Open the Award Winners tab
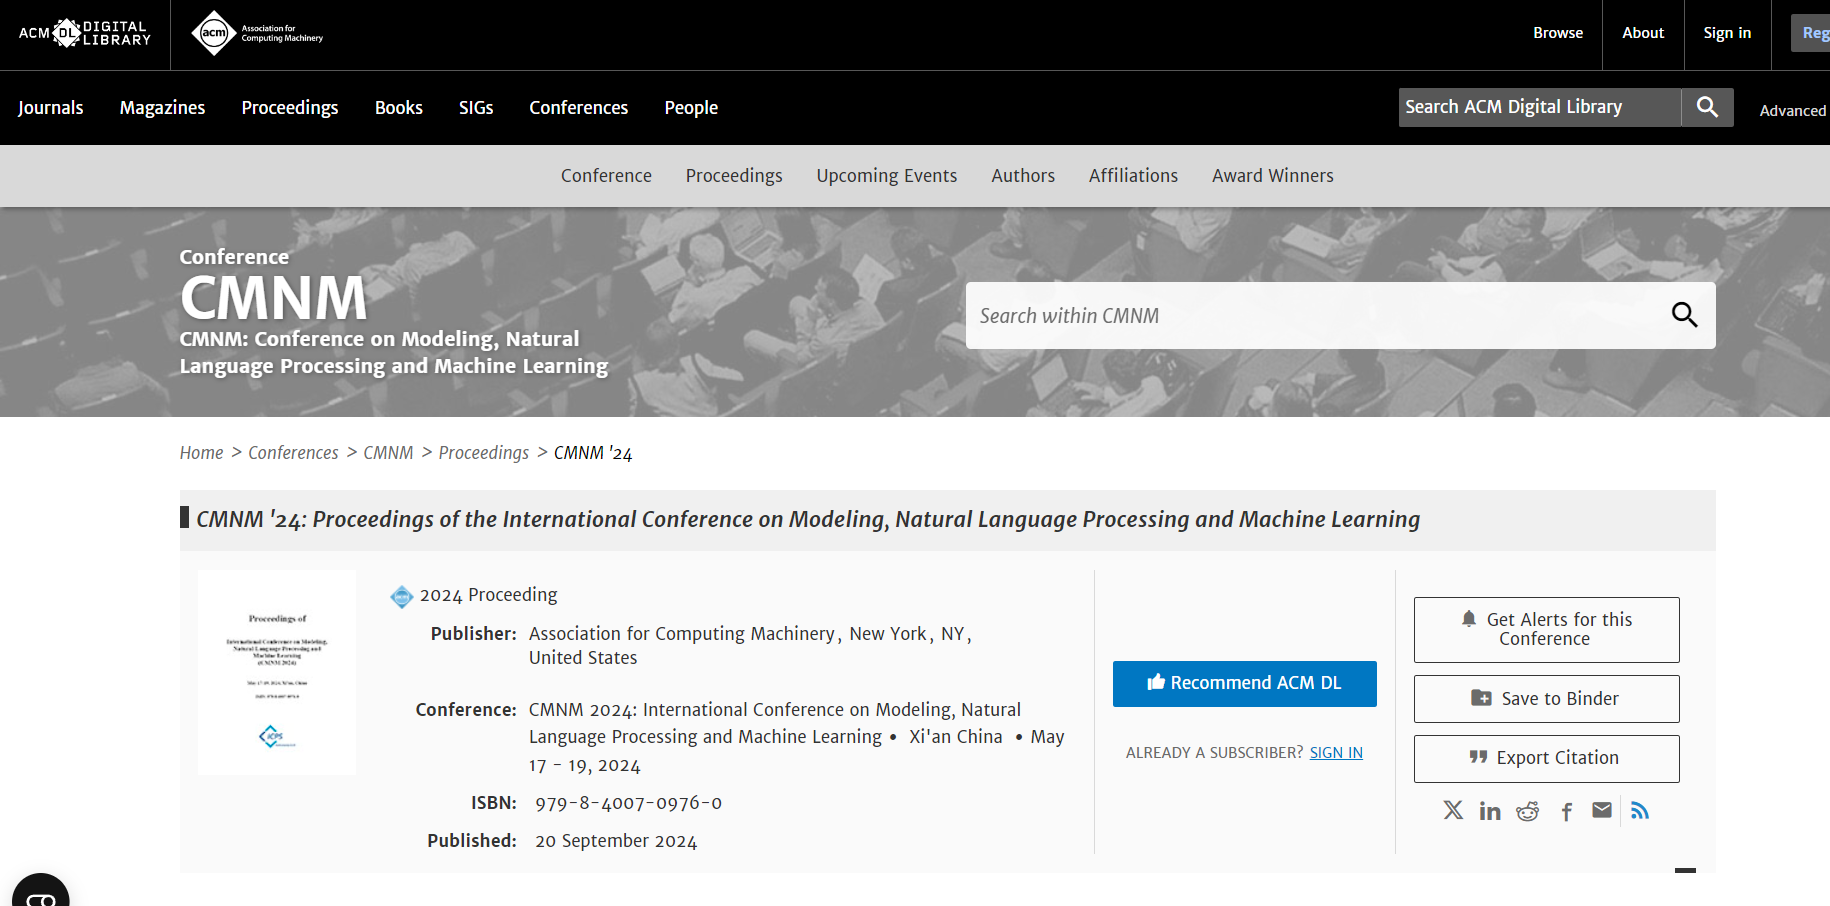The image size is (1830, 906). coord(1273,176)
